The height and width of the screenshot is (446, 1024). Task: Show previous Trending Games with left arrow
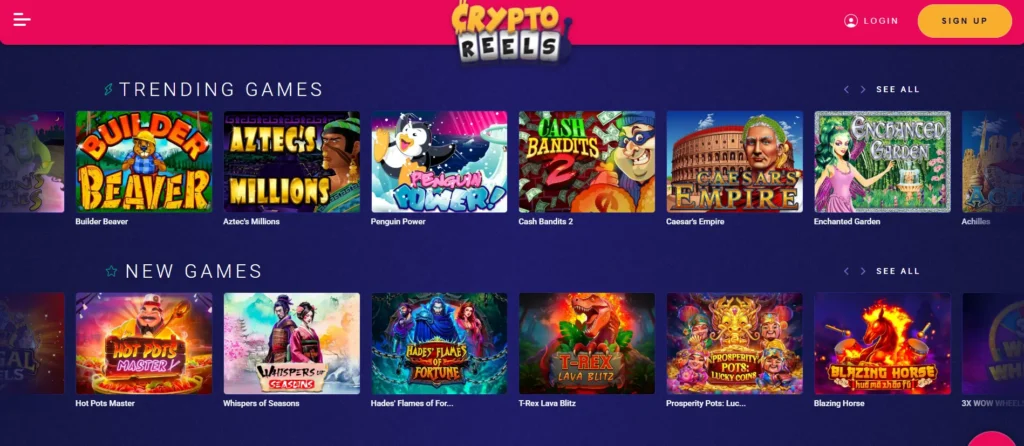tap(846, 89)
